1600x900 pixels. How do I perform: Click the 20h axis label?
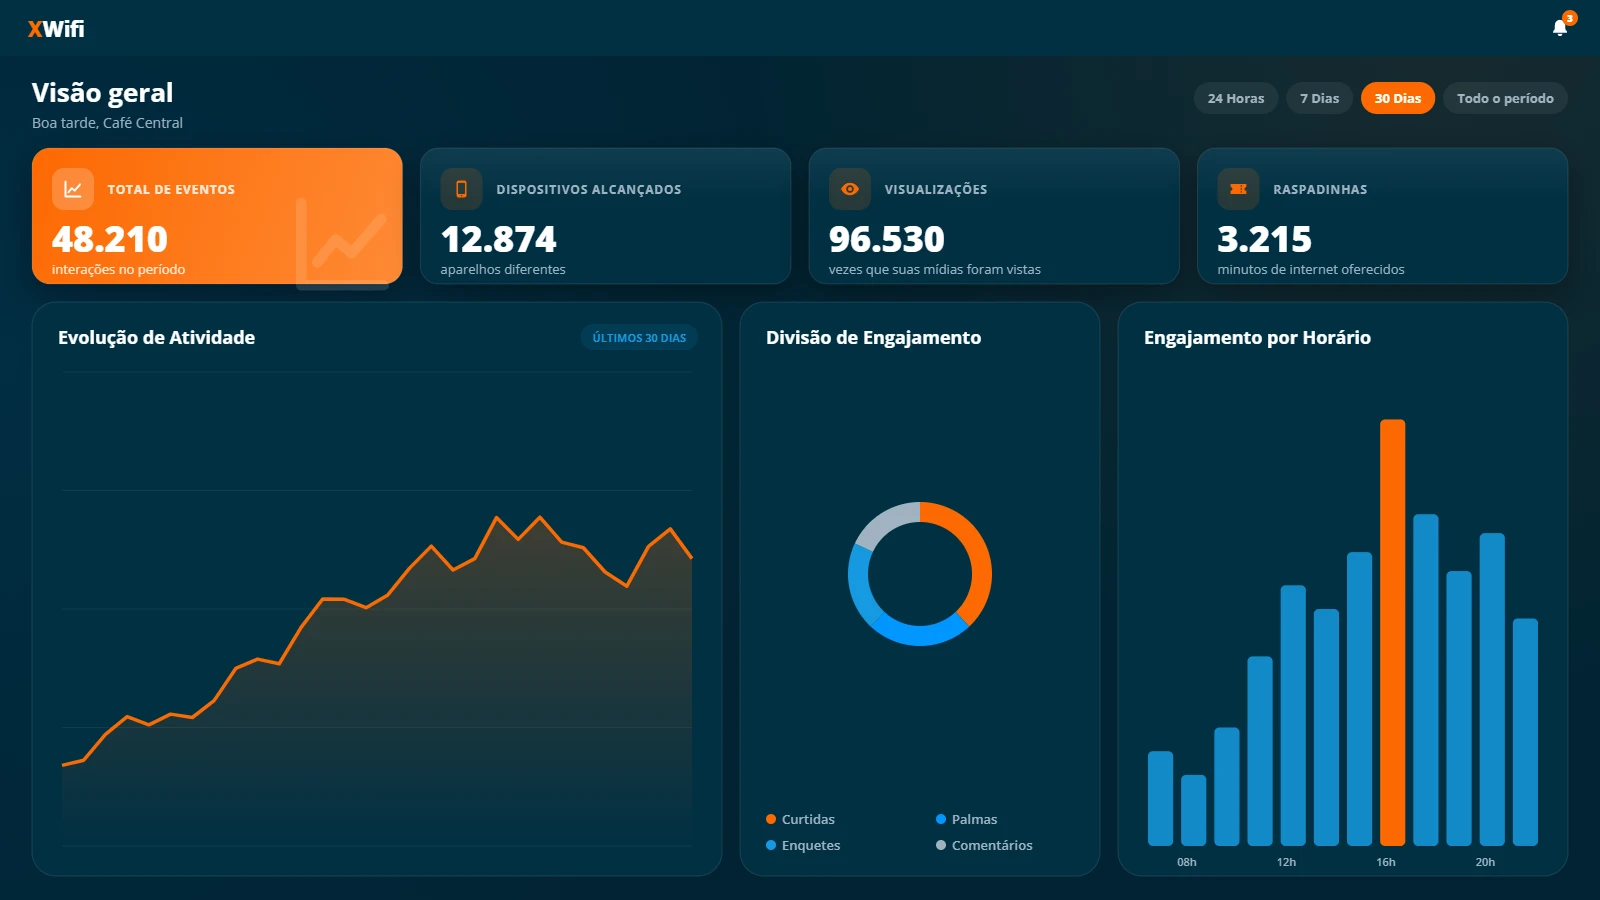pos(1485,862)
